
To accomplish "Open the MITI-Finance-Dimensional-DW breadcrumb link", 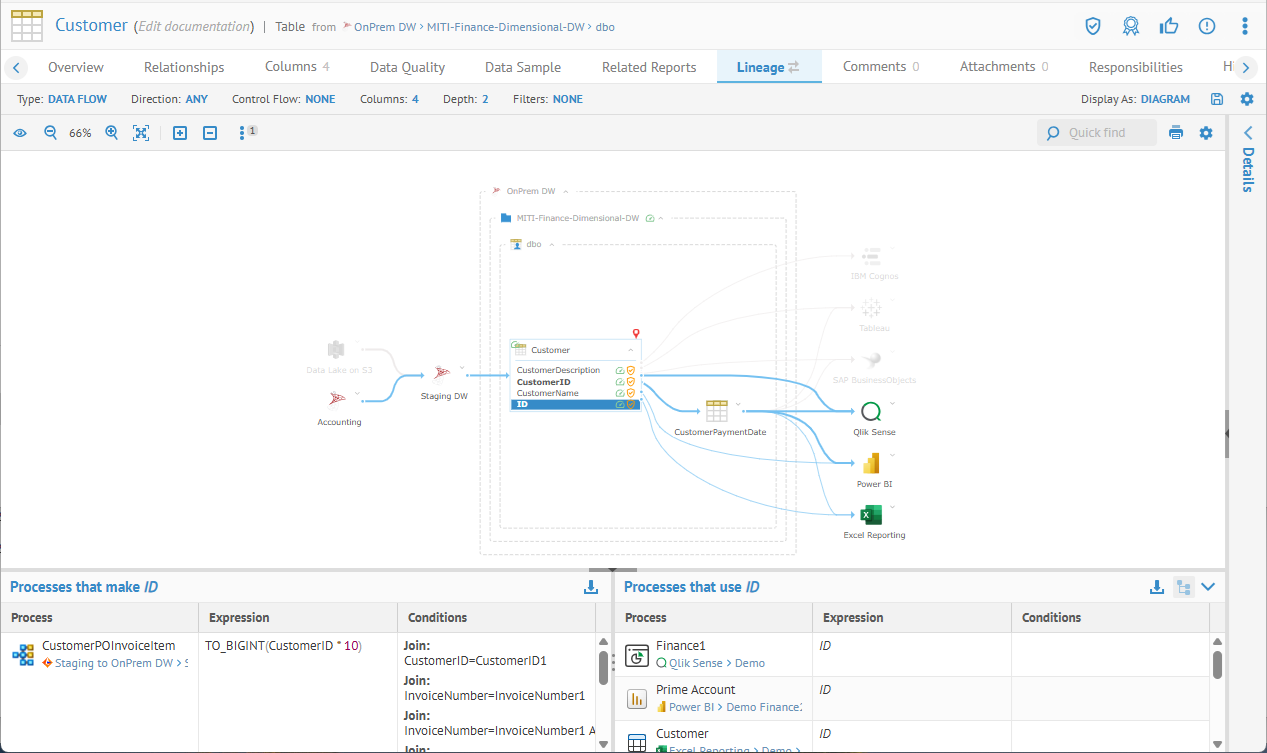I will pos(505,27).
